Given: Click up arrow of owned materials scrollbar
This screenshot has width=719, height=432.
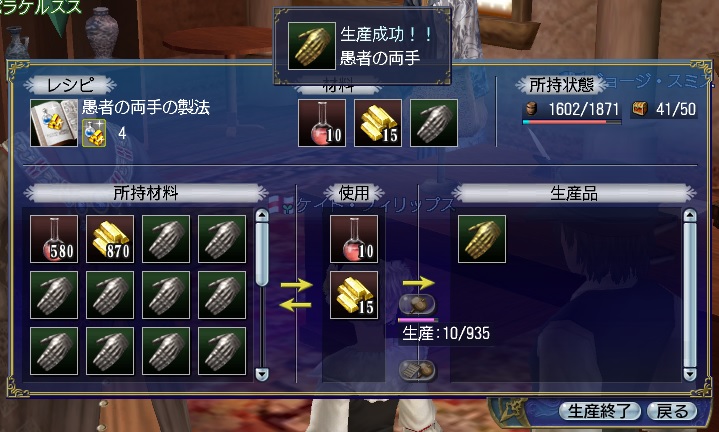Looking at the screenshot, I should 262,216.
